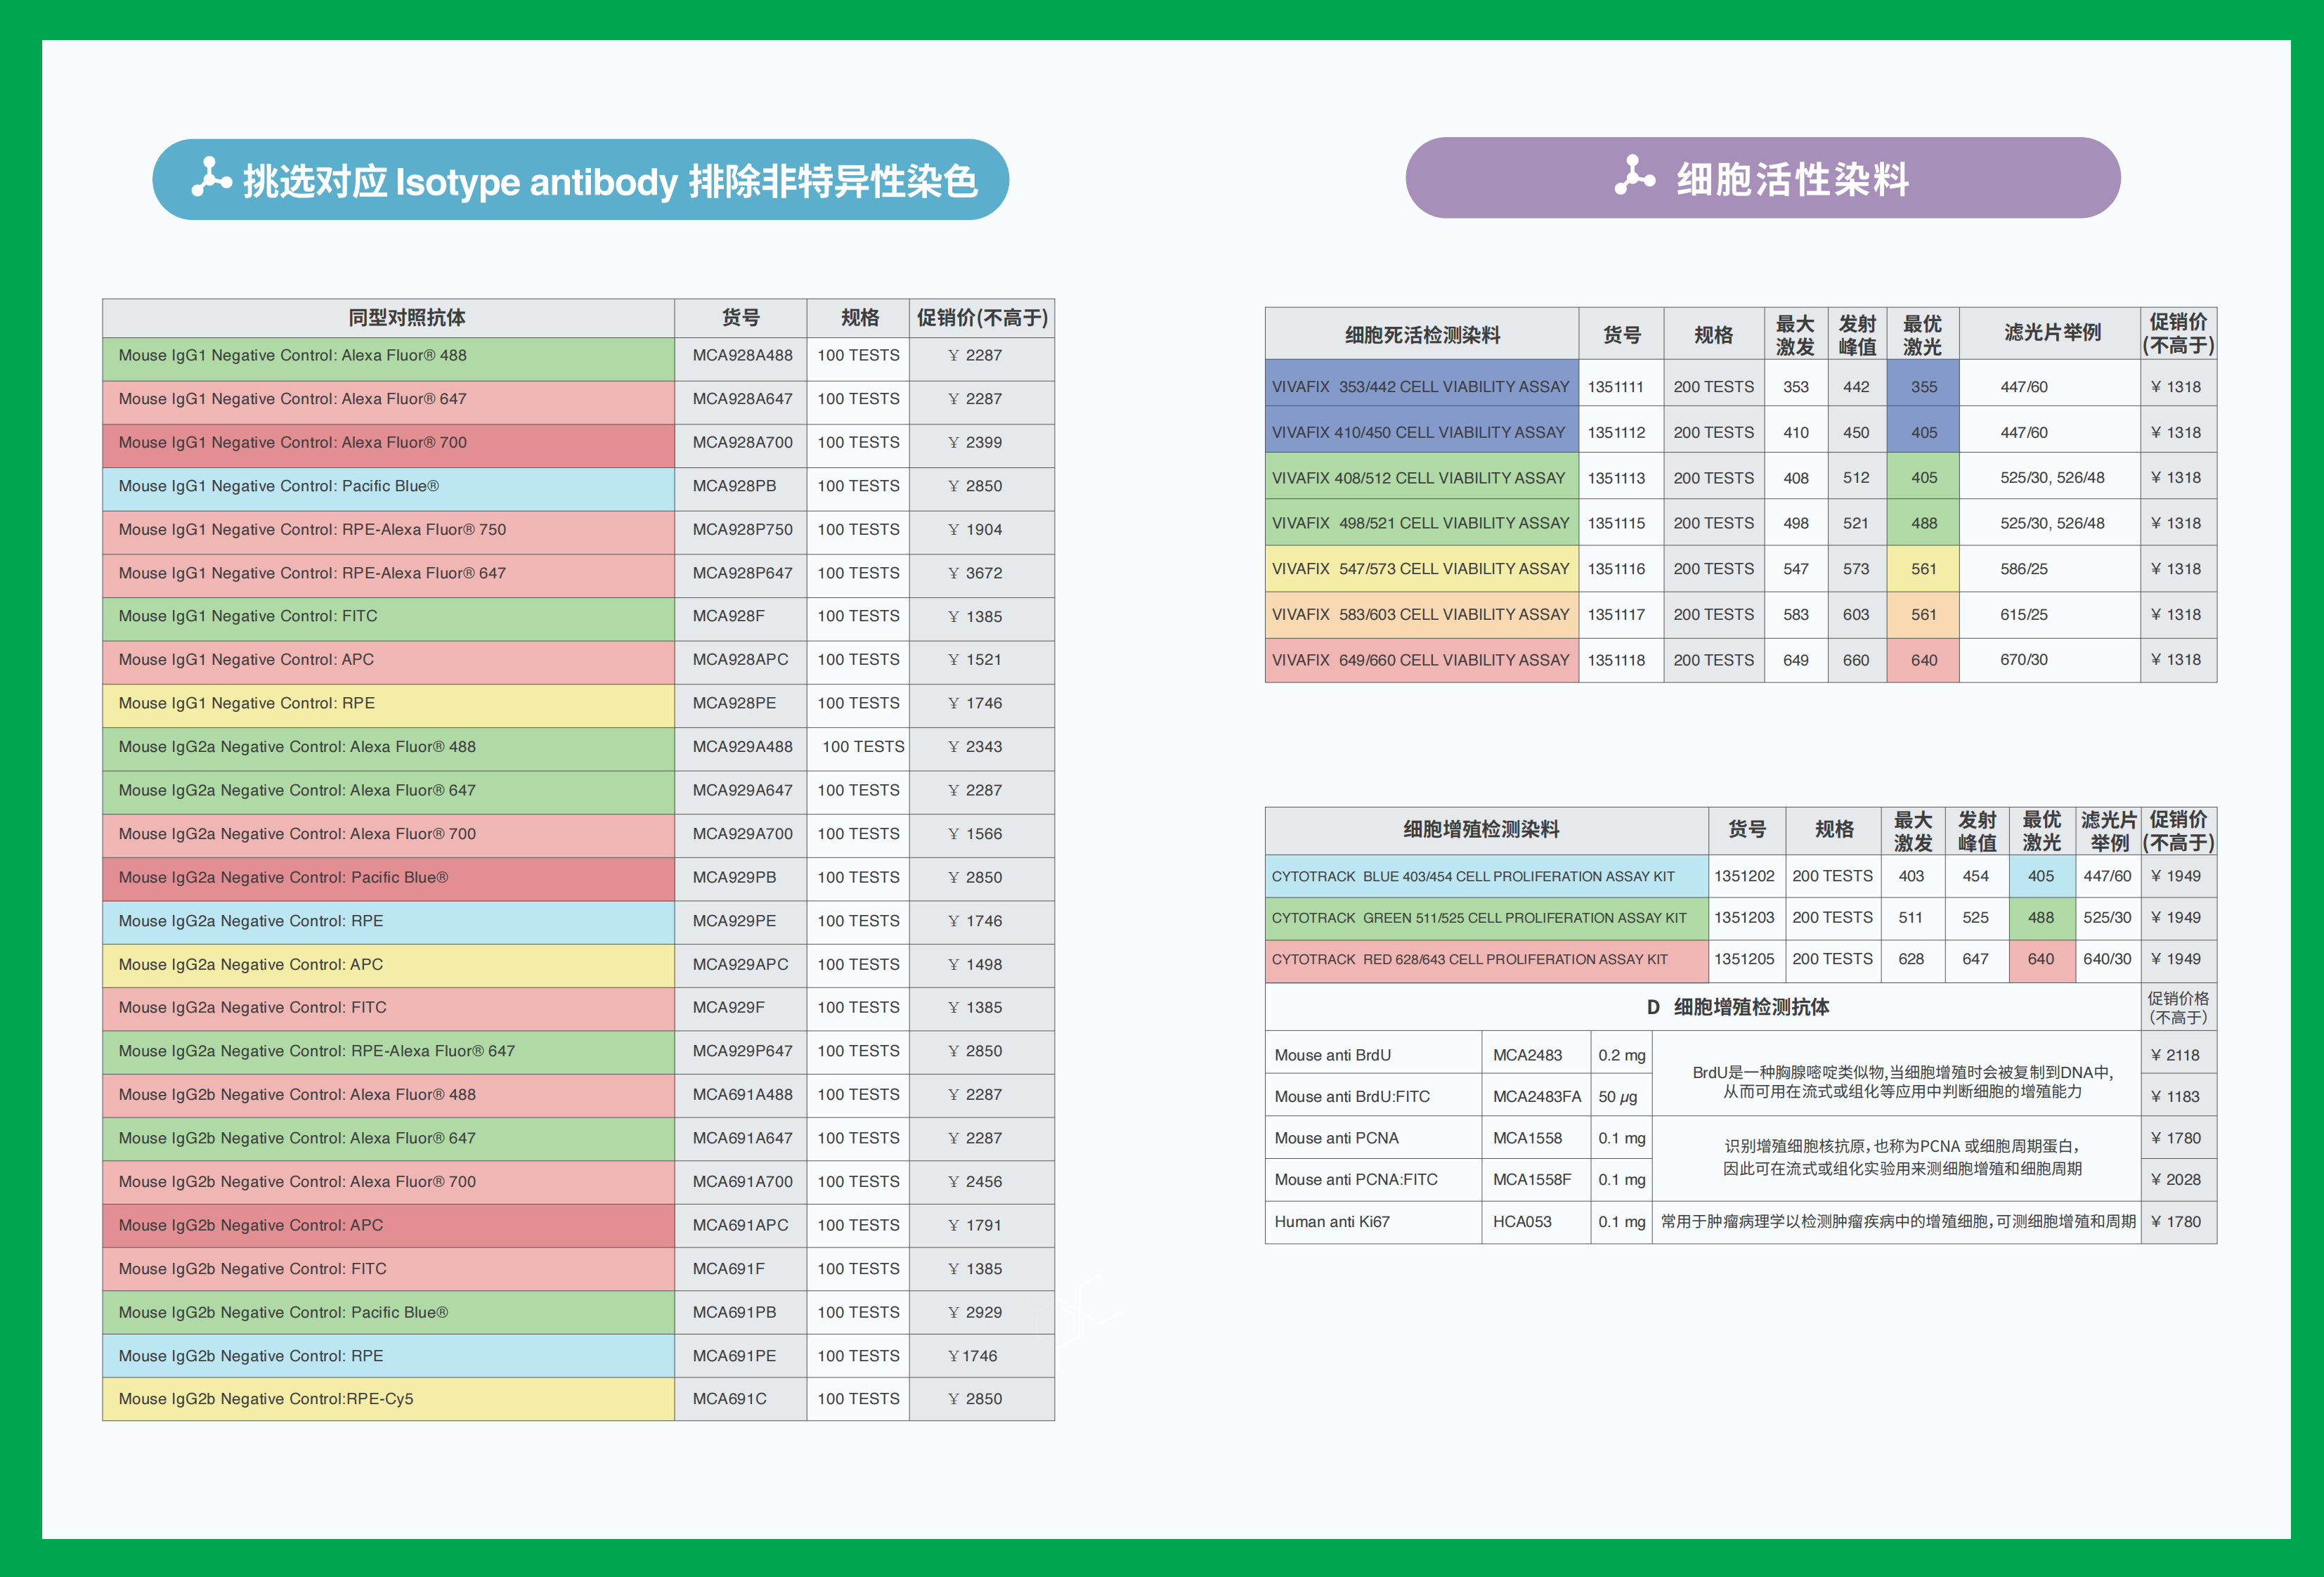This screenshot has width=2324, height=1577.
Task: Click the 细胞增殖检测染料 table header
Action: [x=1480, y=829]
